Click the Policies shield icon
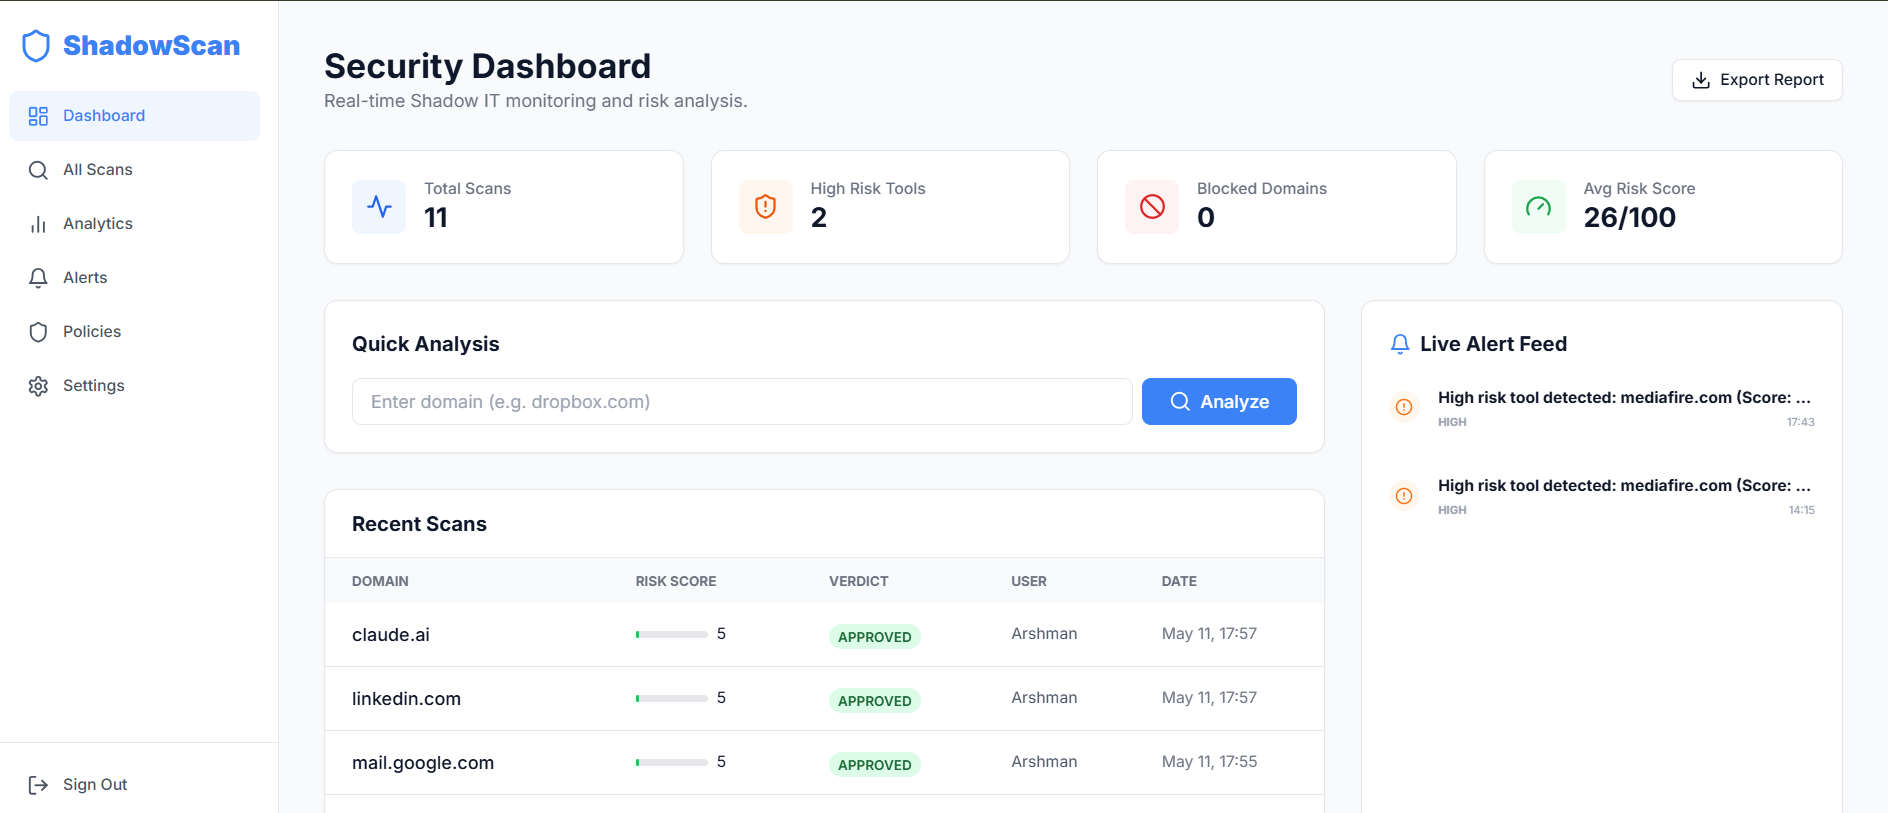The width and height of the screenshot is (1888, 813). (x=38, y=332)
